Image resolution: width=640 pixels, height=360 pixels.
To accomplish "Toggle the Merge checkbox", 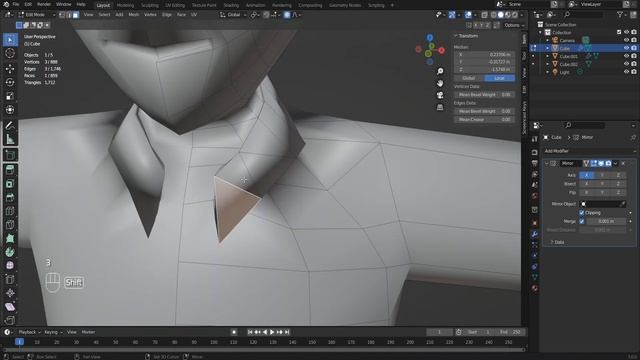I will pos(582,221).
